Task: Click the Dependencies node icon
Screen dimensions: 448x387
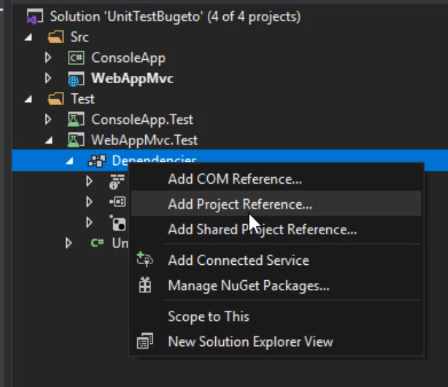Action: pyautogui.click(x=97, y=161)
